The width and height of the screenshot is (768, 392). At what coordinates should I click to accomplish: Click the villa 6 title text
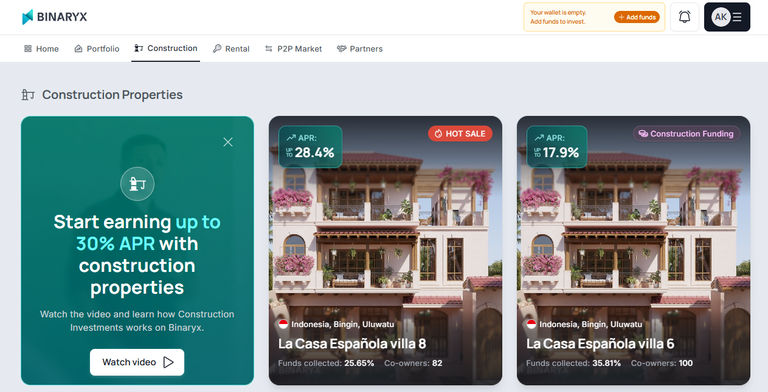point(600,344)
